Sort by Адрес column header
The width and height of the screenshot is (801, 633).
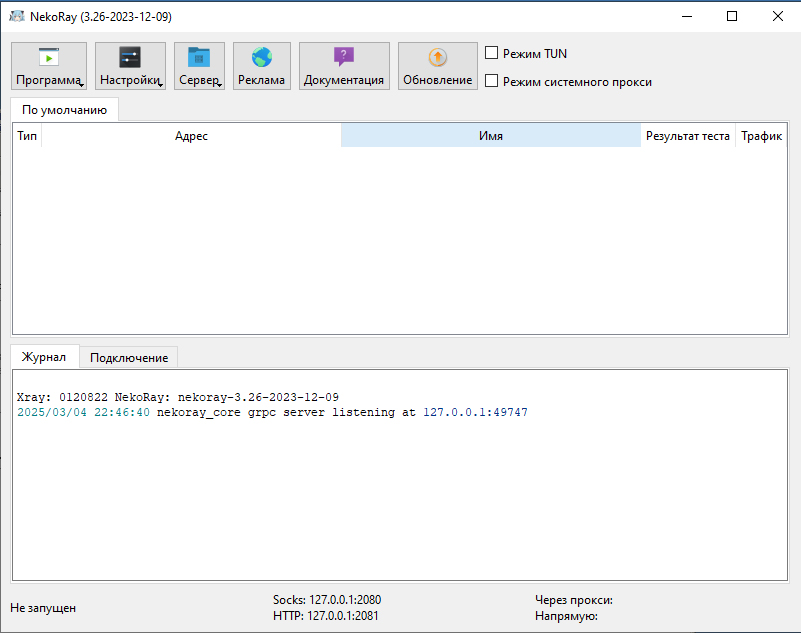point(191,136)
